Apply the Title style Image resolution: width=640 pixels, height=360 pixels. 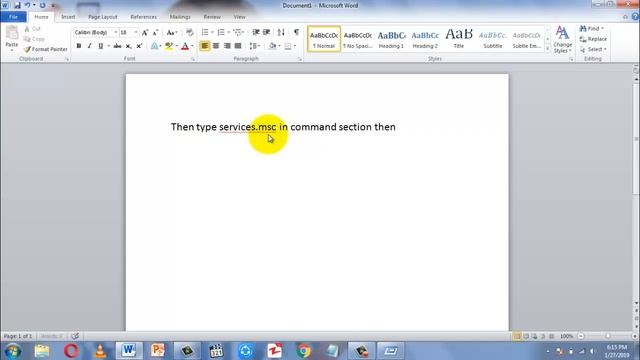[459, 39]
